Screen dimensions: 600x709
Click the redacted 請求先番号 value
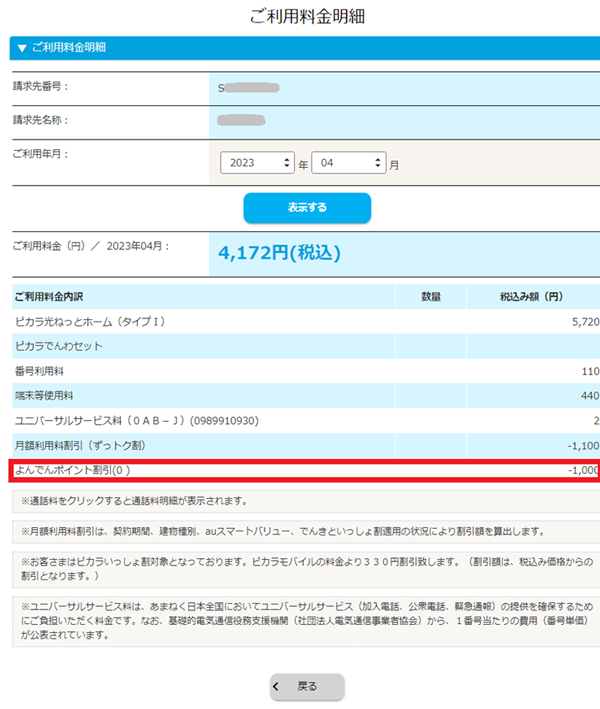point(249,87)
